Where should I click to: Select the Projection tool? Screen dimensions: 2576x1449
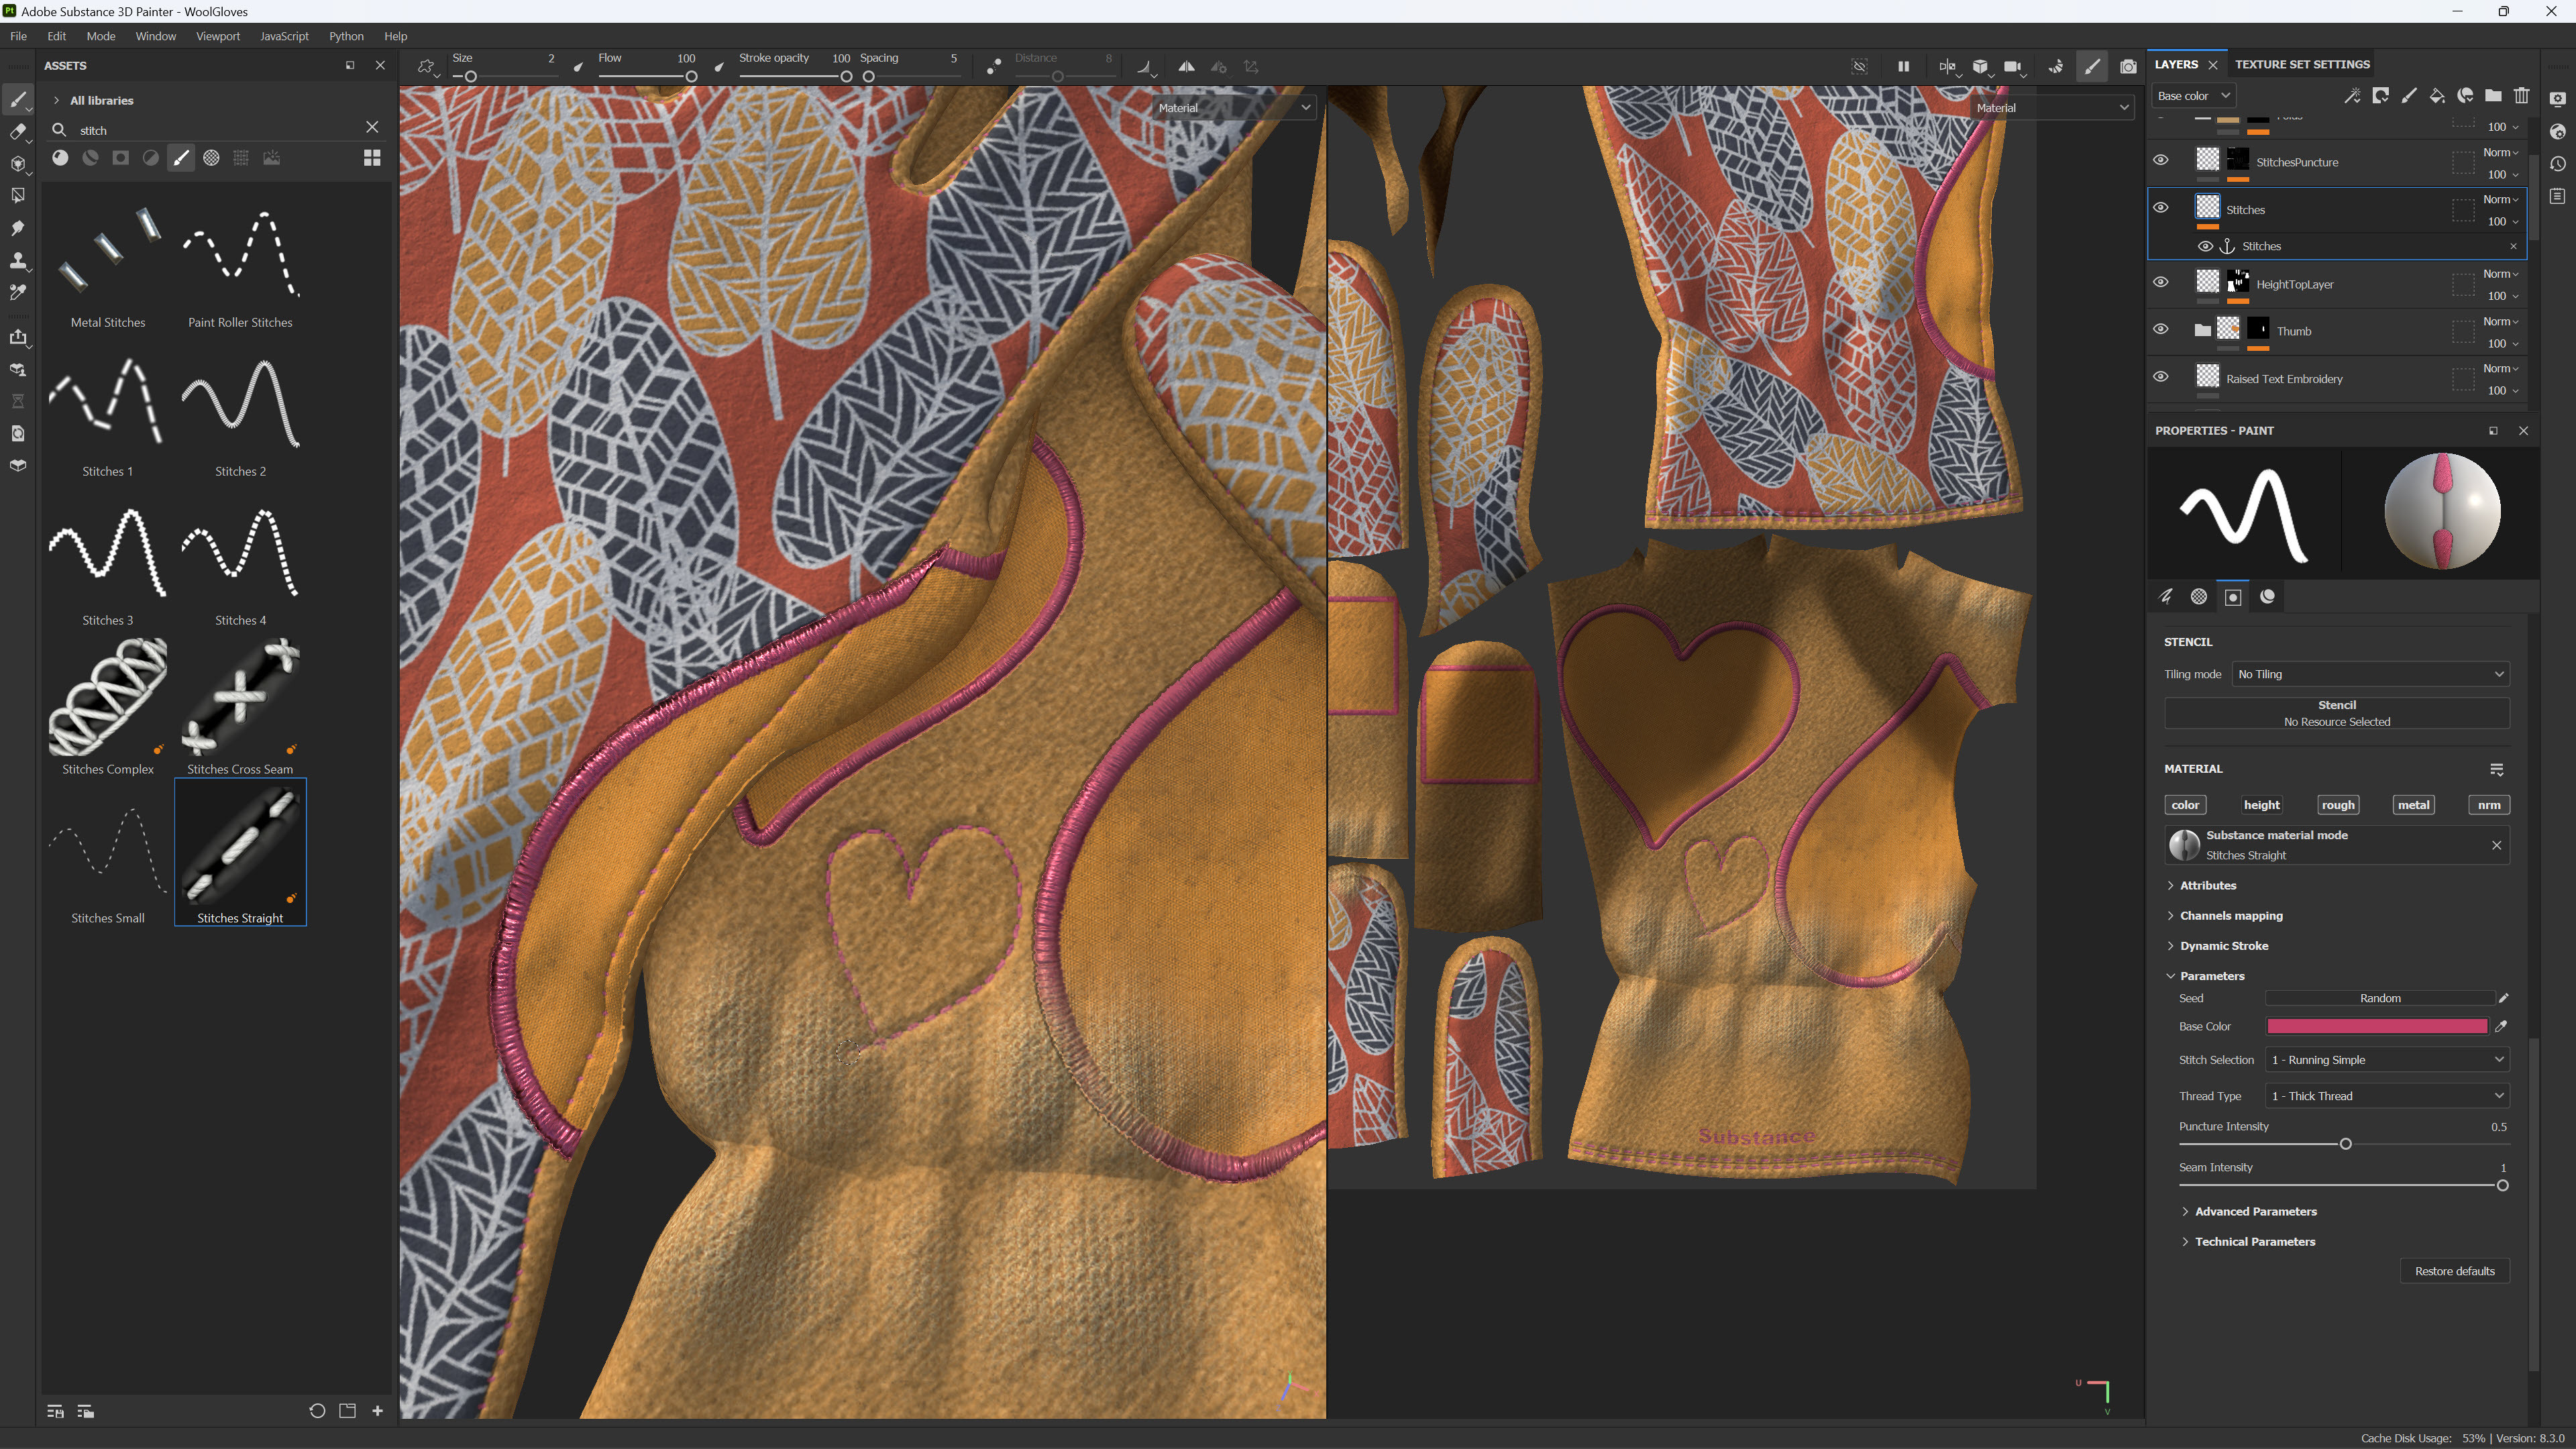click(x=17, y=163)
